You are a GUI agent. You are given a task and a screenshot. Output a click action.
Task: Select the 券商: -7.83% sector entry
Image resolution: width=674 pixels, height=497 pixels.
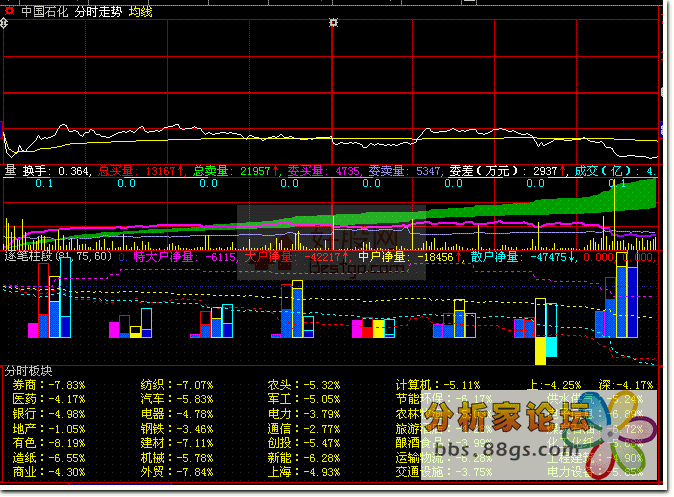(49, 385)
